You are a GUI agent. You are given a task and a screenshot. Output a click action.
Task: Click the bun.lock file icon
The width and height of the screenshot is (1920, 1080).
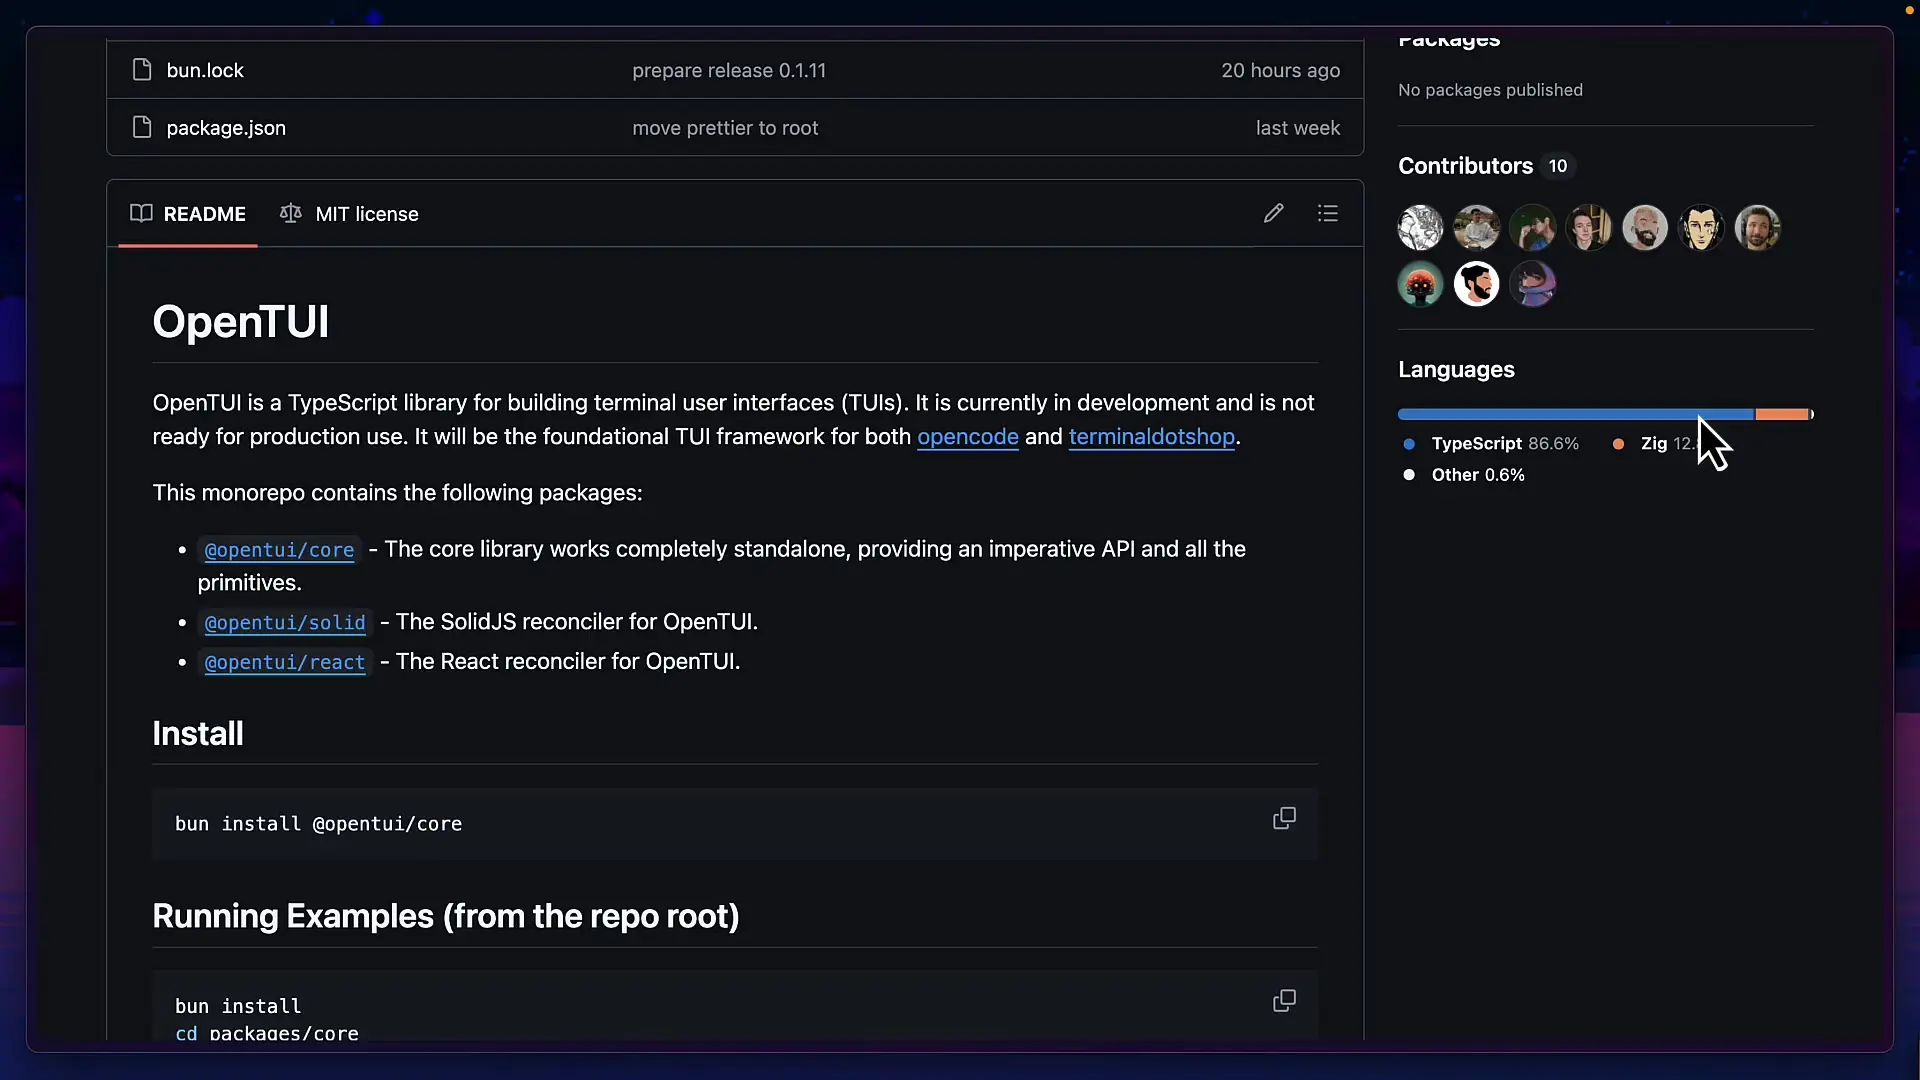(x=142, y=70)
